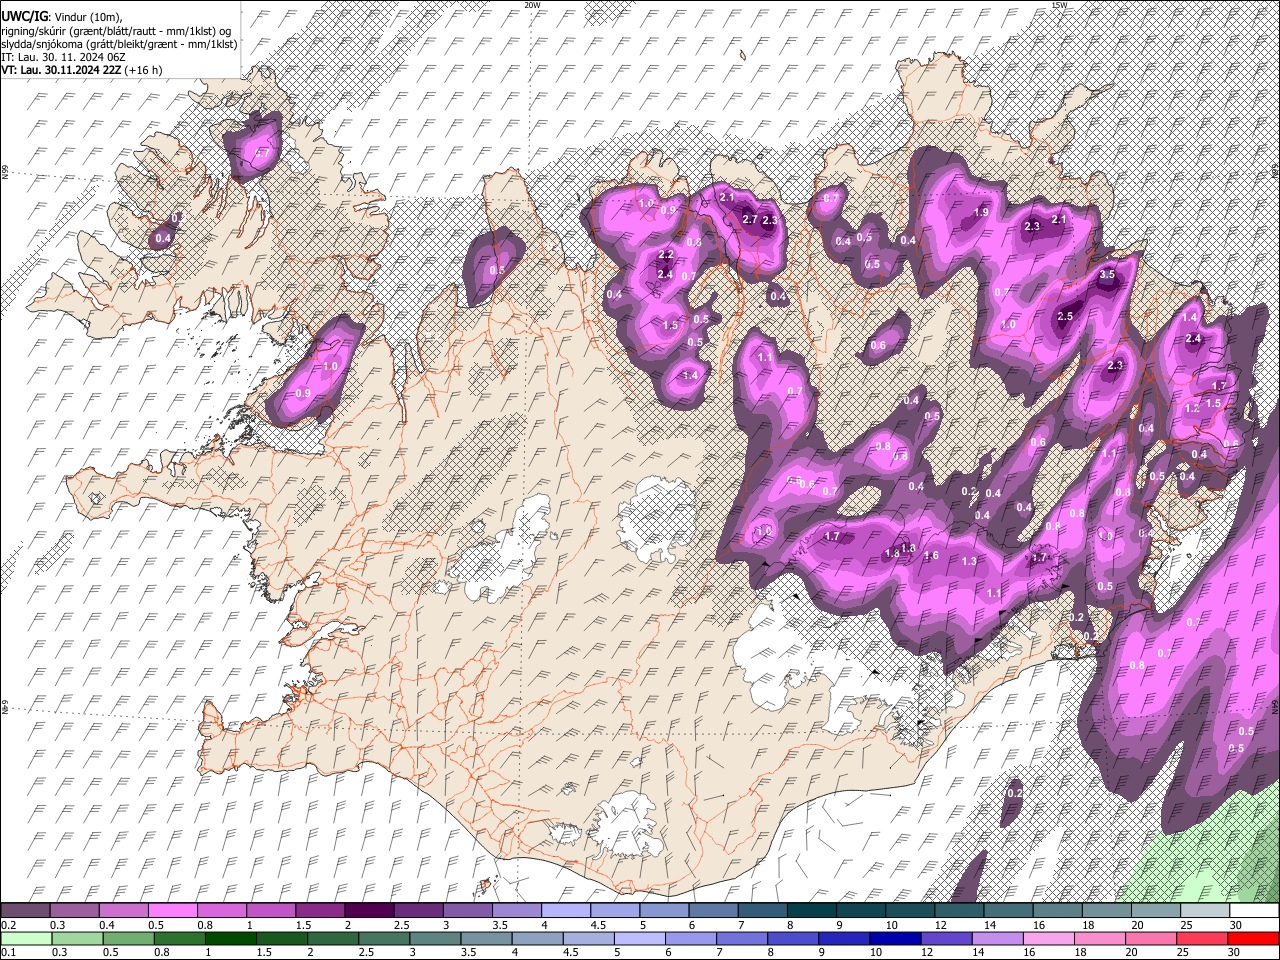Select the light violet 14 mm swatch in the bottom legend row
The width and height of the screenshot is (1280, 960).
996,938
